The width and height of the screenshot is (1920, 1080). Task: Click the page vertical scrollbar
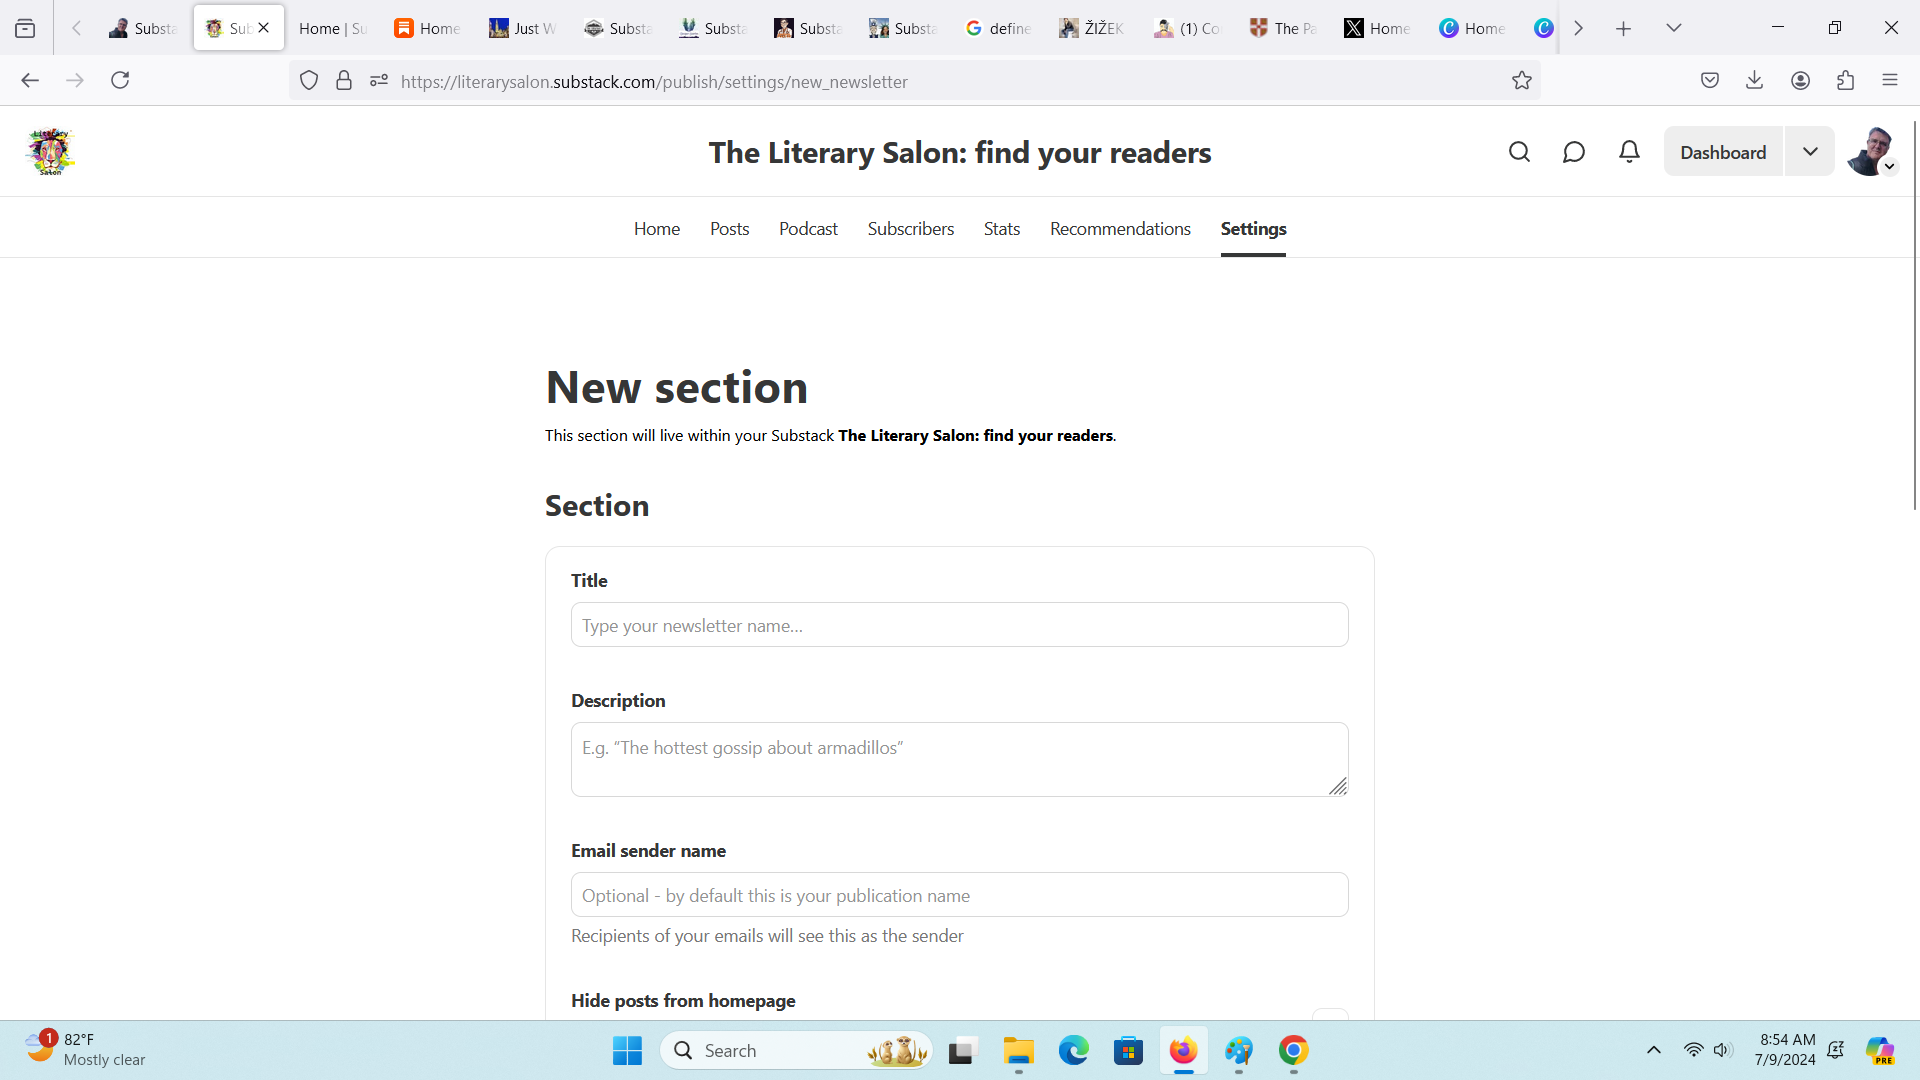click(1914, 320)
